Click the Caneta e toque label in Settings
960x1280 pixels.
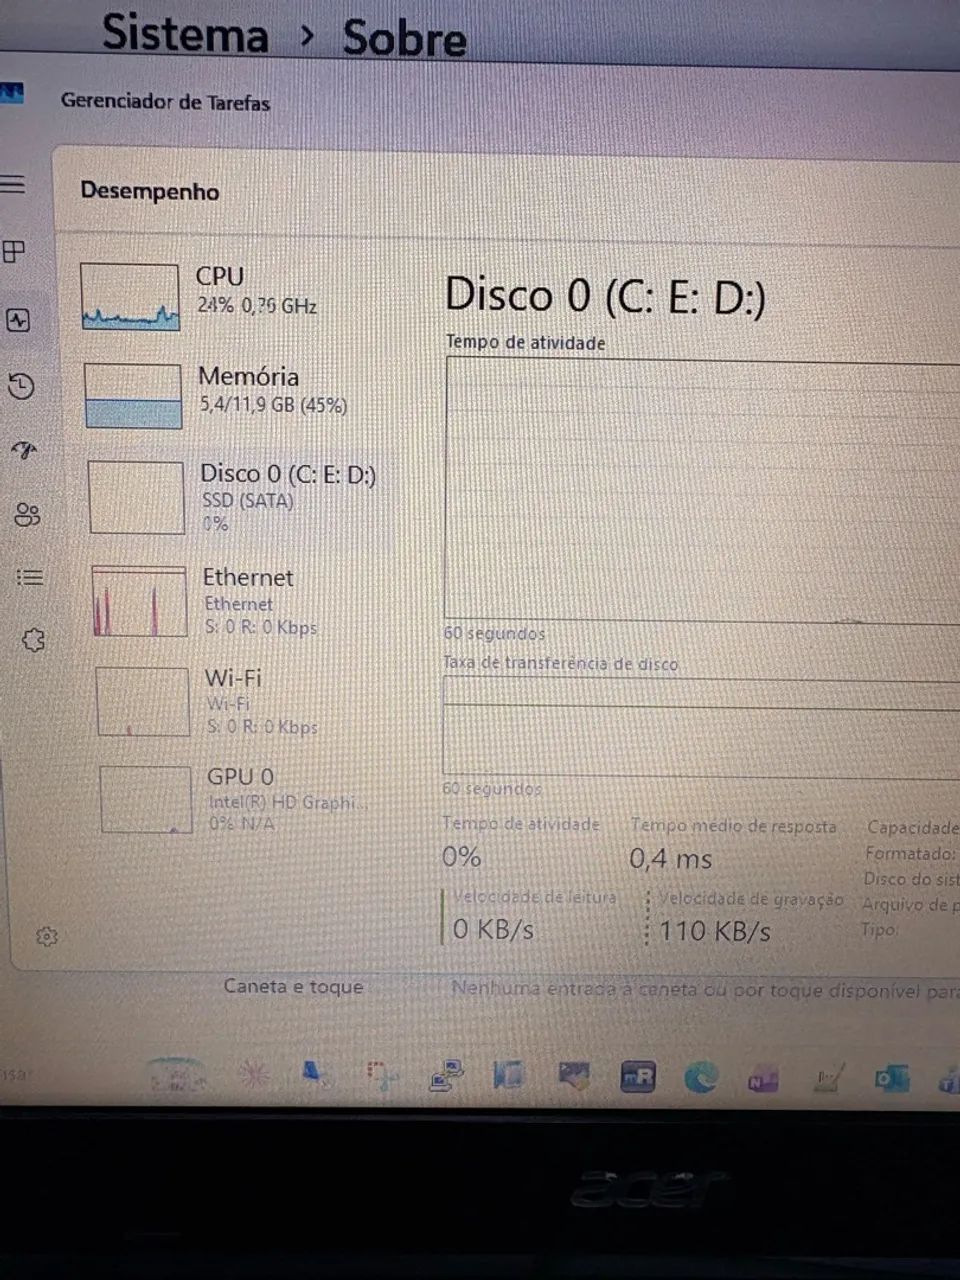click(x=293, y=986)
